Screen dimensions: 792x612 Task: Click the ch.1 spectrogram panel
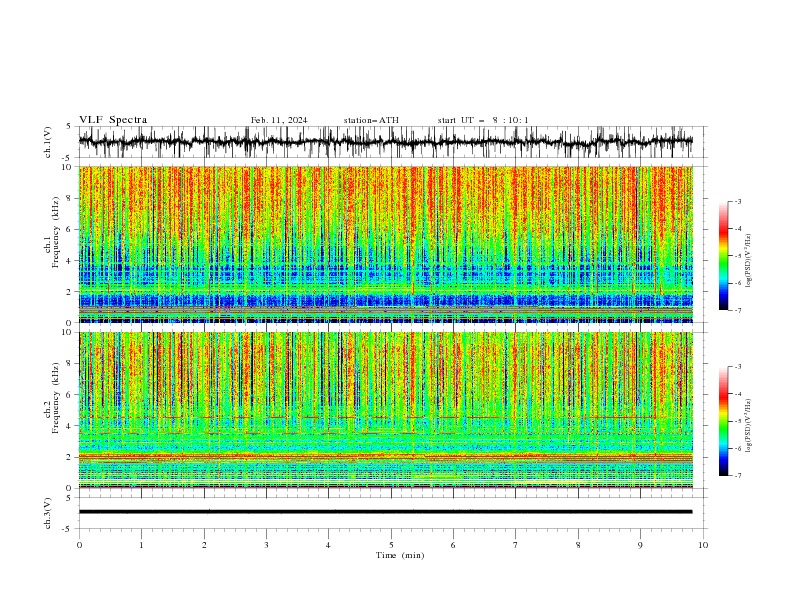385,244
